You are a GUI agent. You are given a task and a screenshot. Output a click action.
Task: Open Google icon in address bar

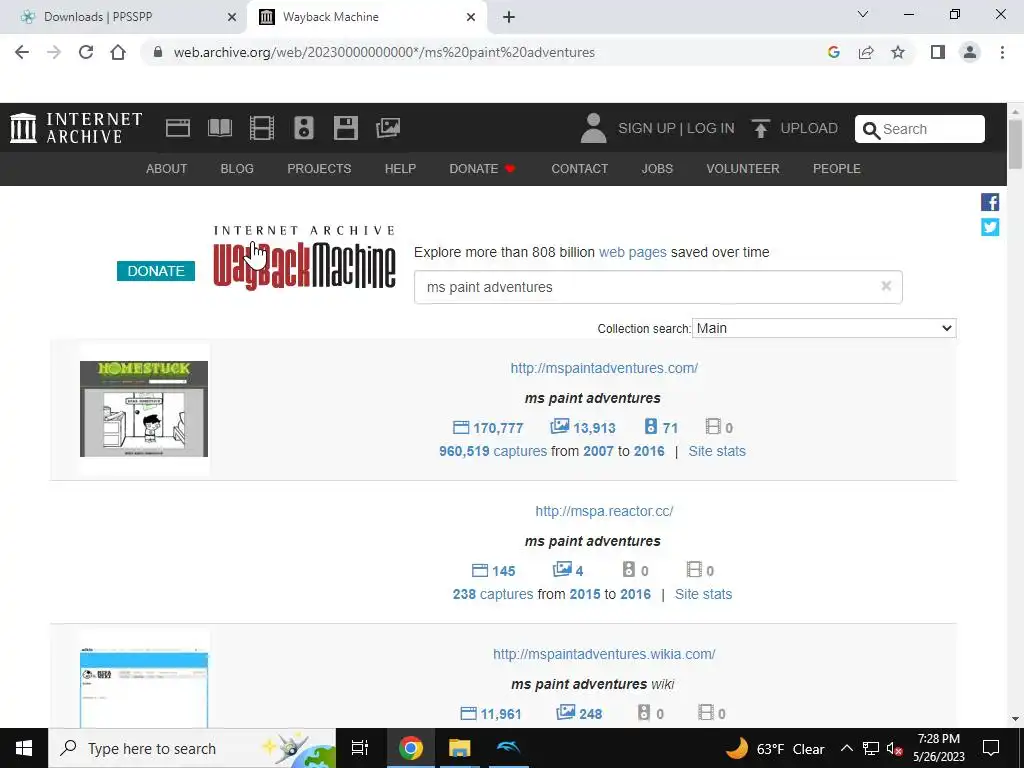pos(833,52)
